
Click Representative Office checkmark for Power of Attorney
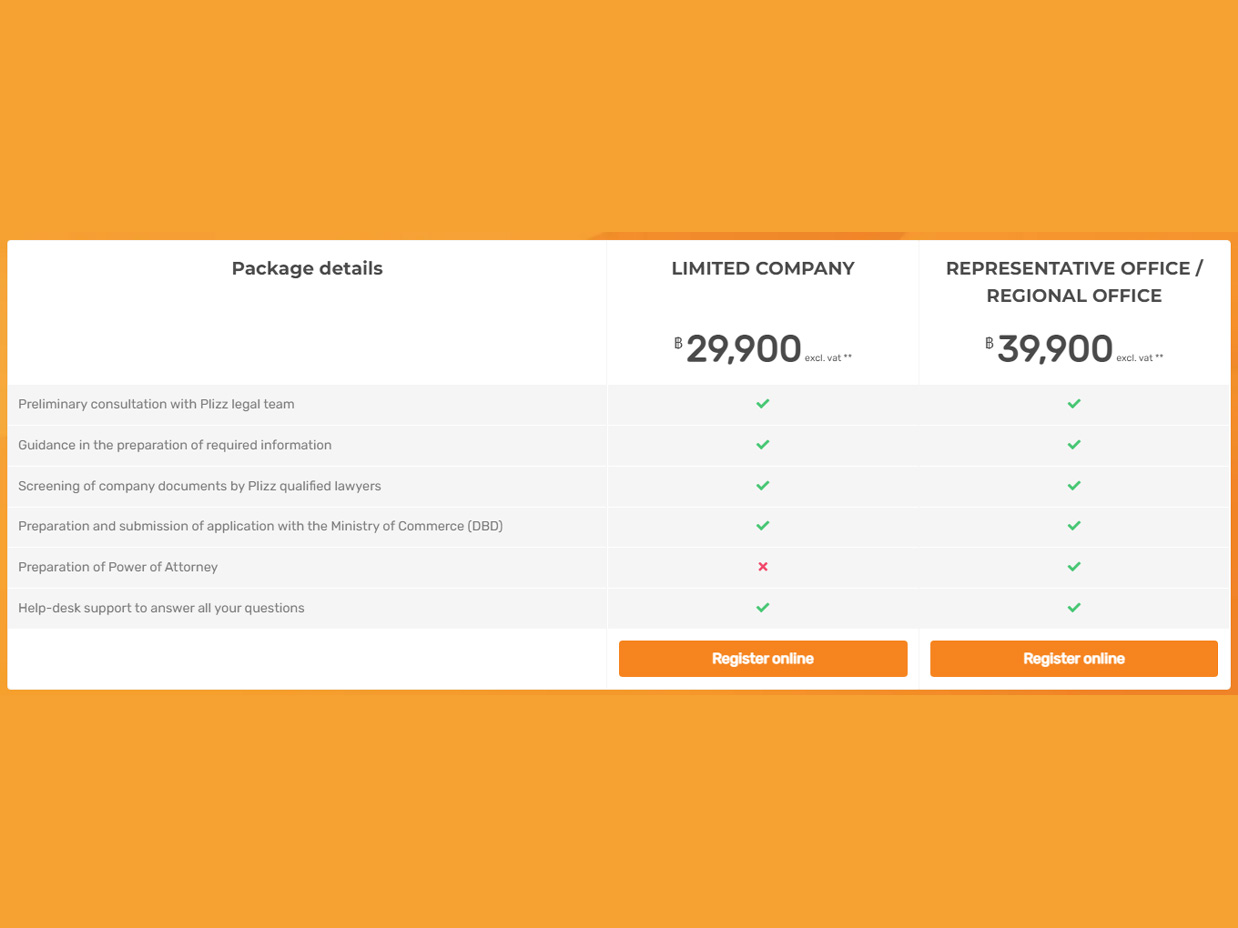1074,567
